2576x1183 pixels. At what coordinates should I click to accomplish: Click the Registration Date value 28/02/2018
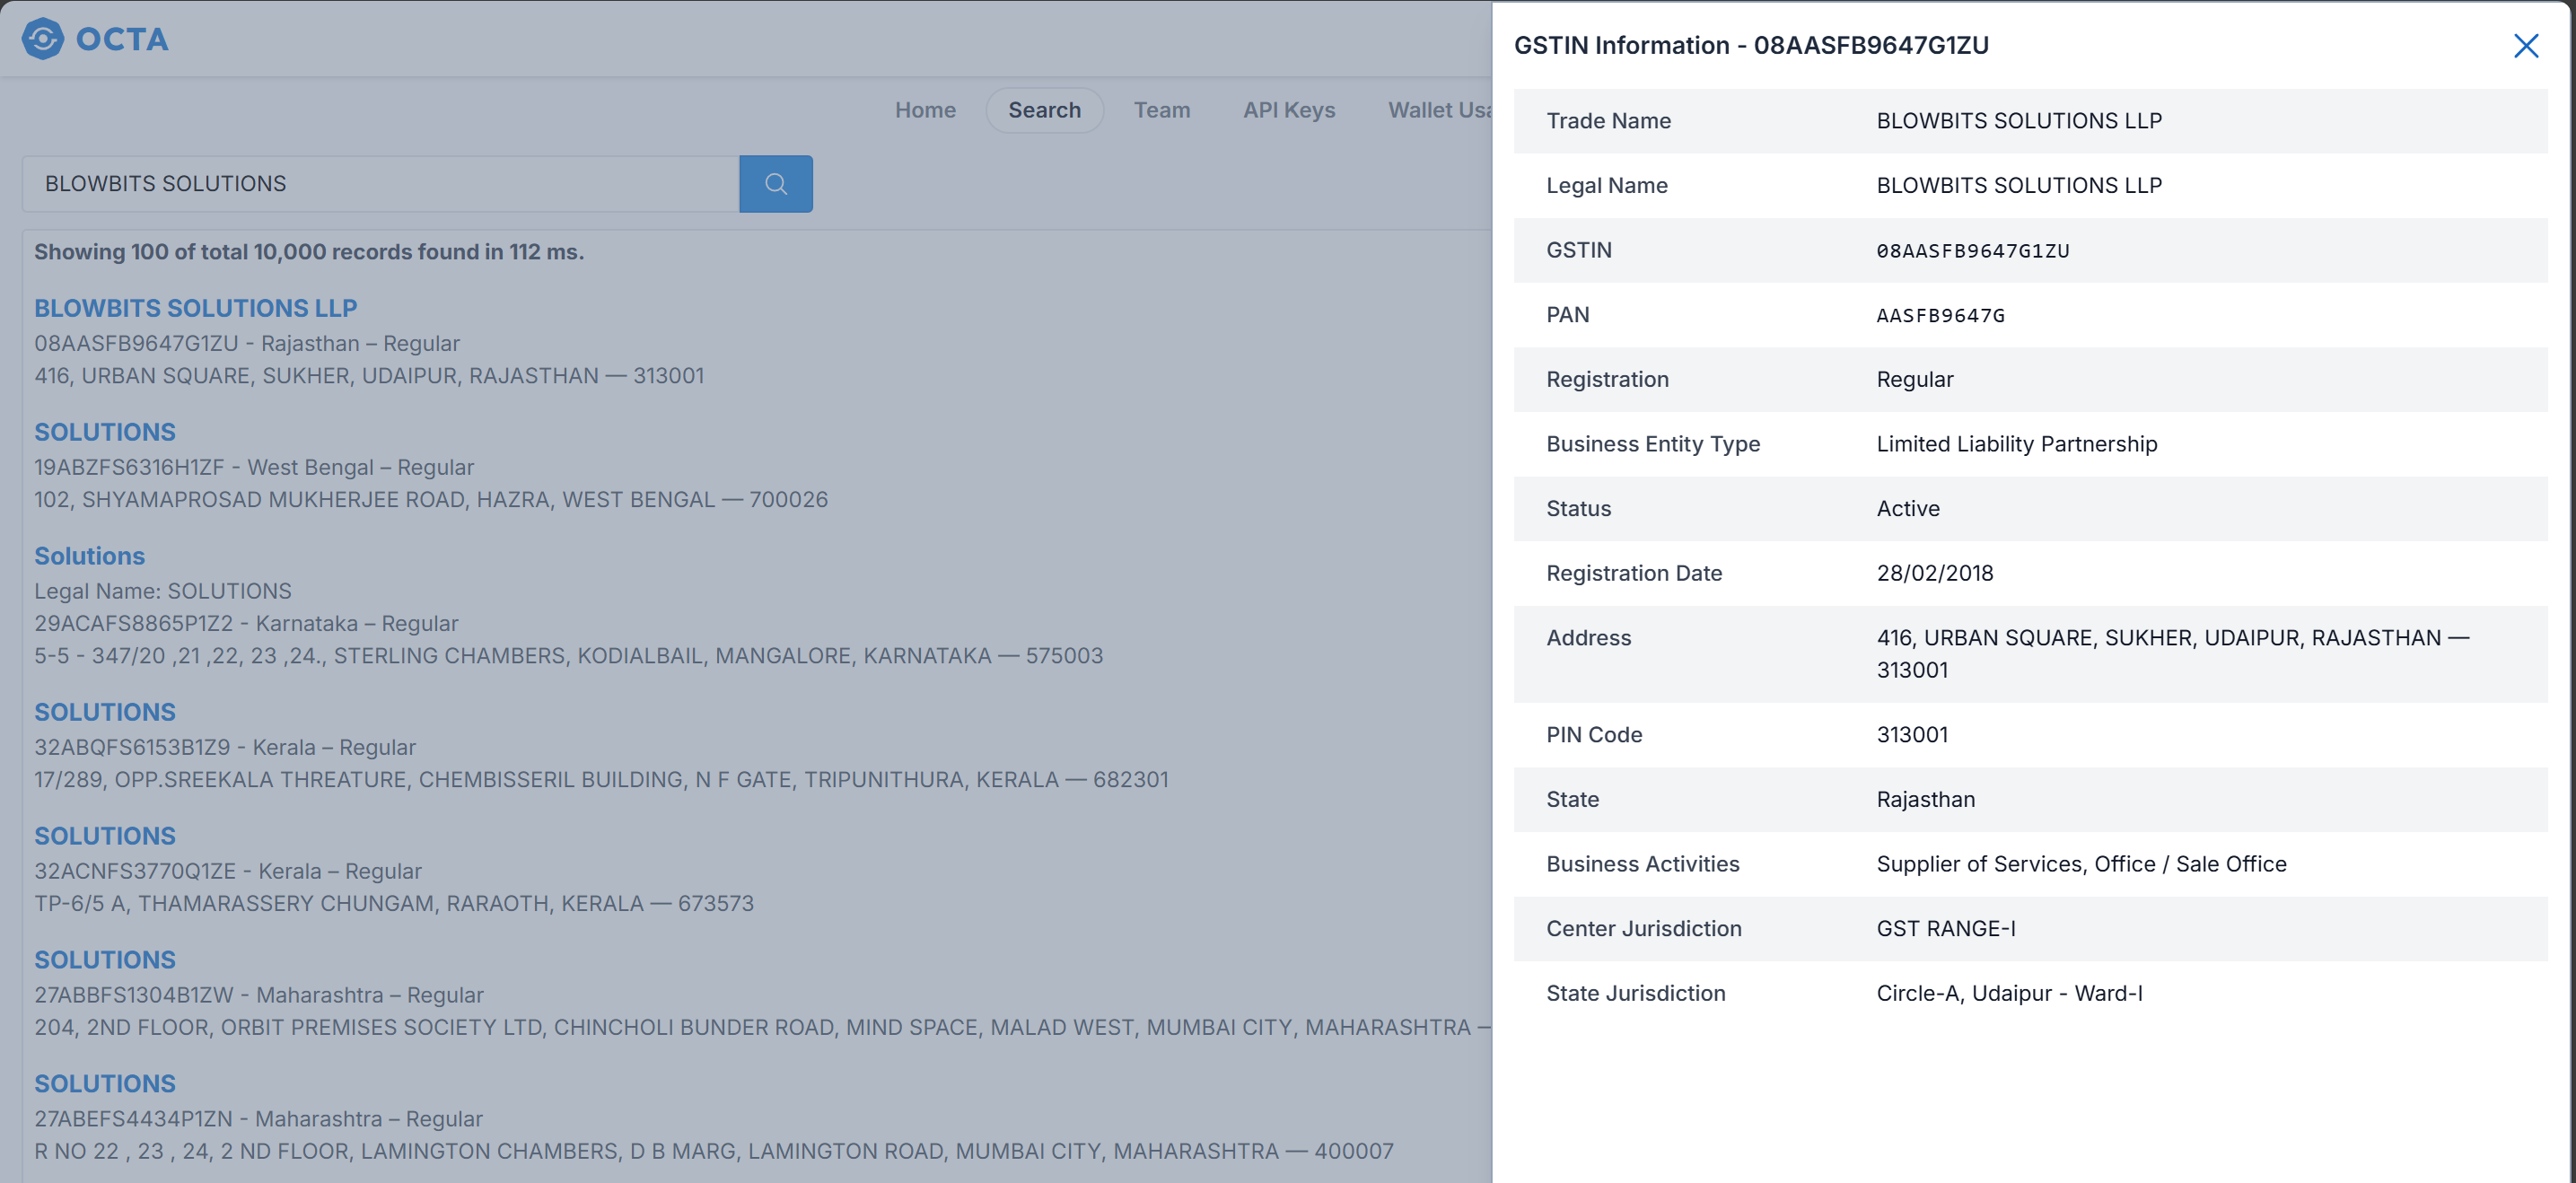click(x=1934, y=573)
